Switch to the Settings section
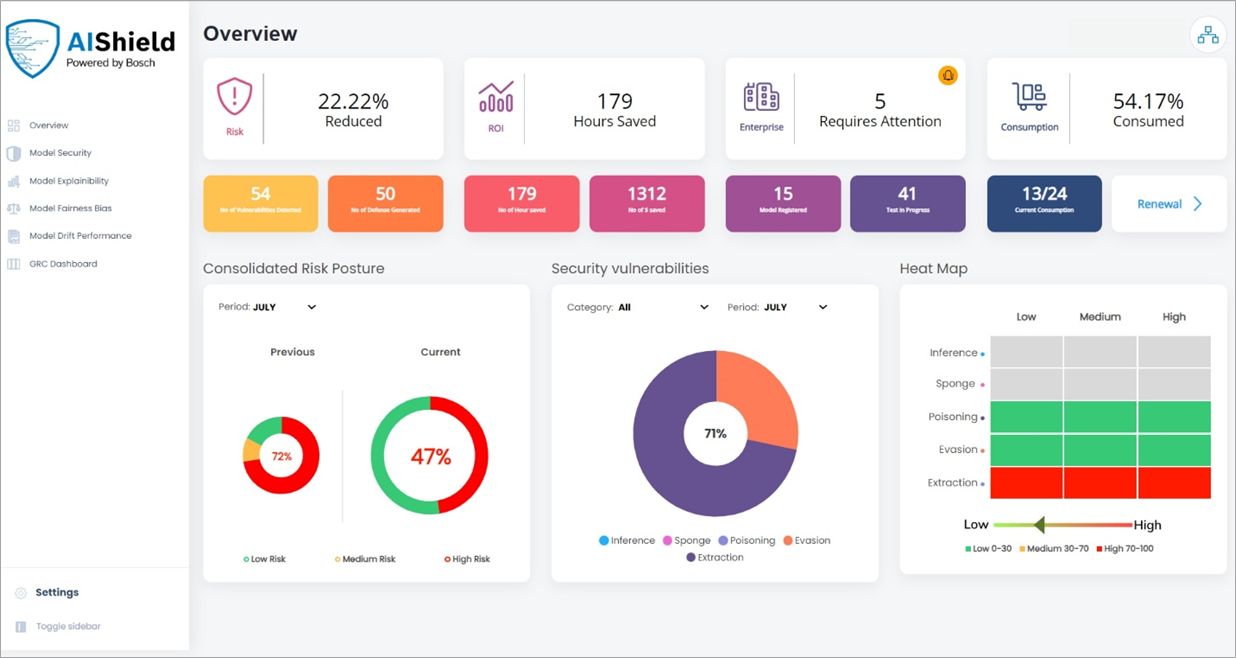Image resolution: width=1236 pixels, height=658 pixels. click(x=57, y=592)
